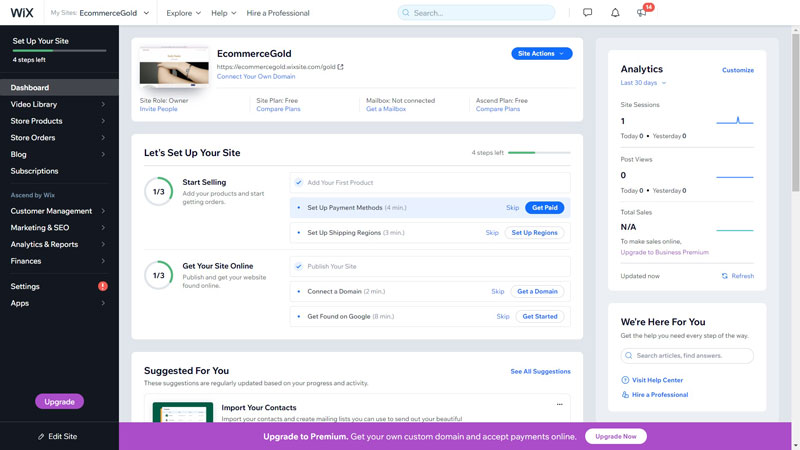
Task: Click the Get a Domain button
Action: coord(537,291)
